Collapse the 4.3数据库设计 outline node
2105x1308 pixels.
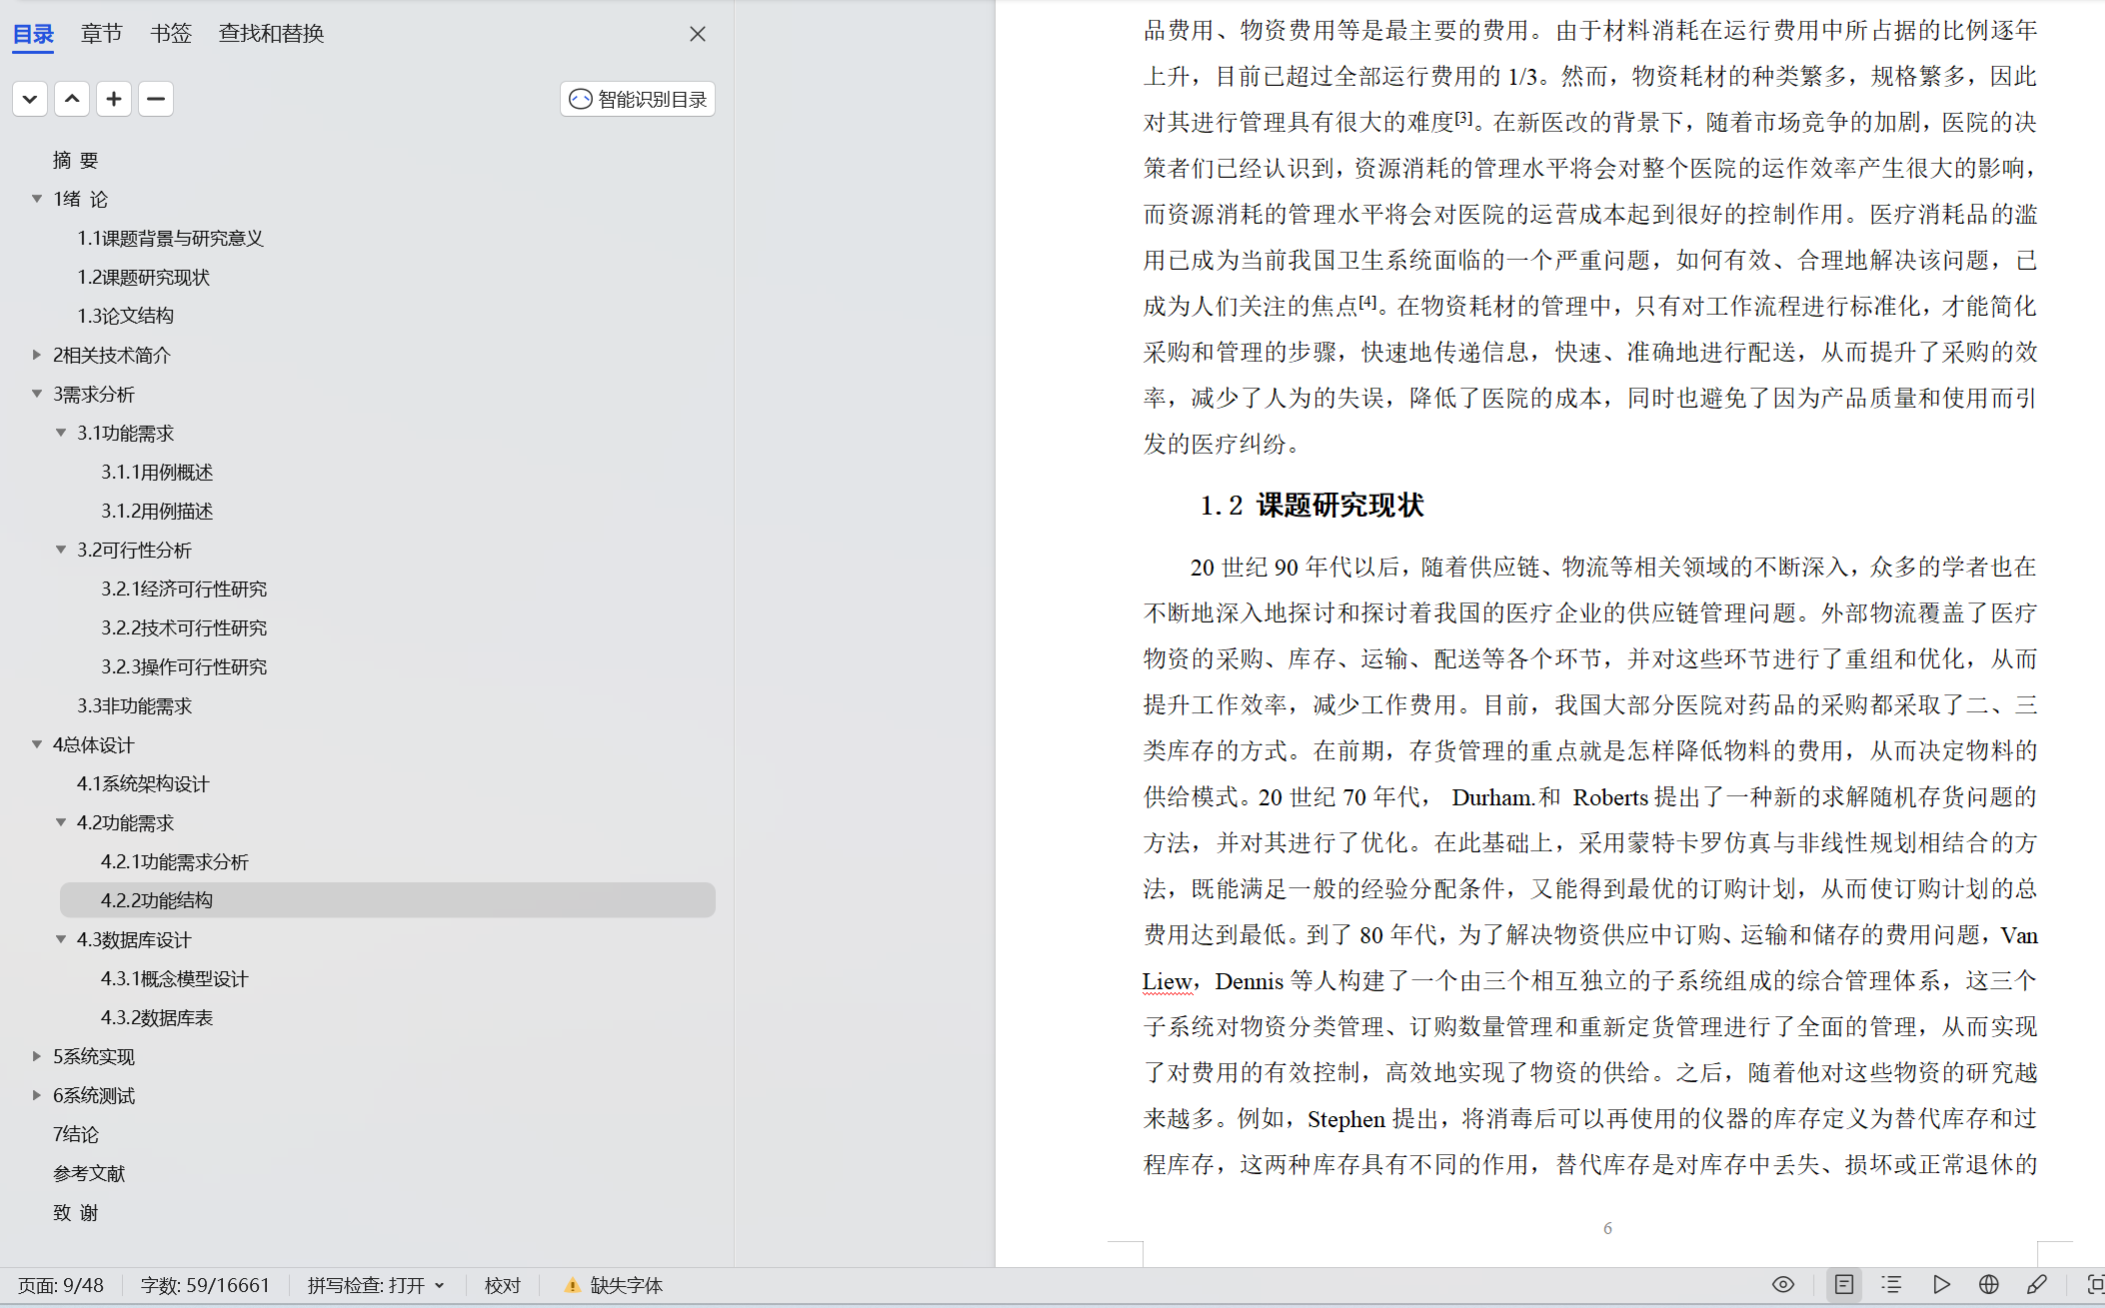(x=61, y=939)
